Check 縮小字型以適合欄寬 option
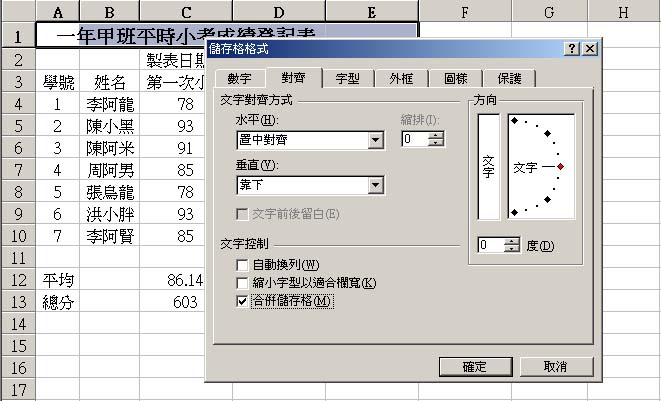 pyautogui.click(x=242, y=283)
